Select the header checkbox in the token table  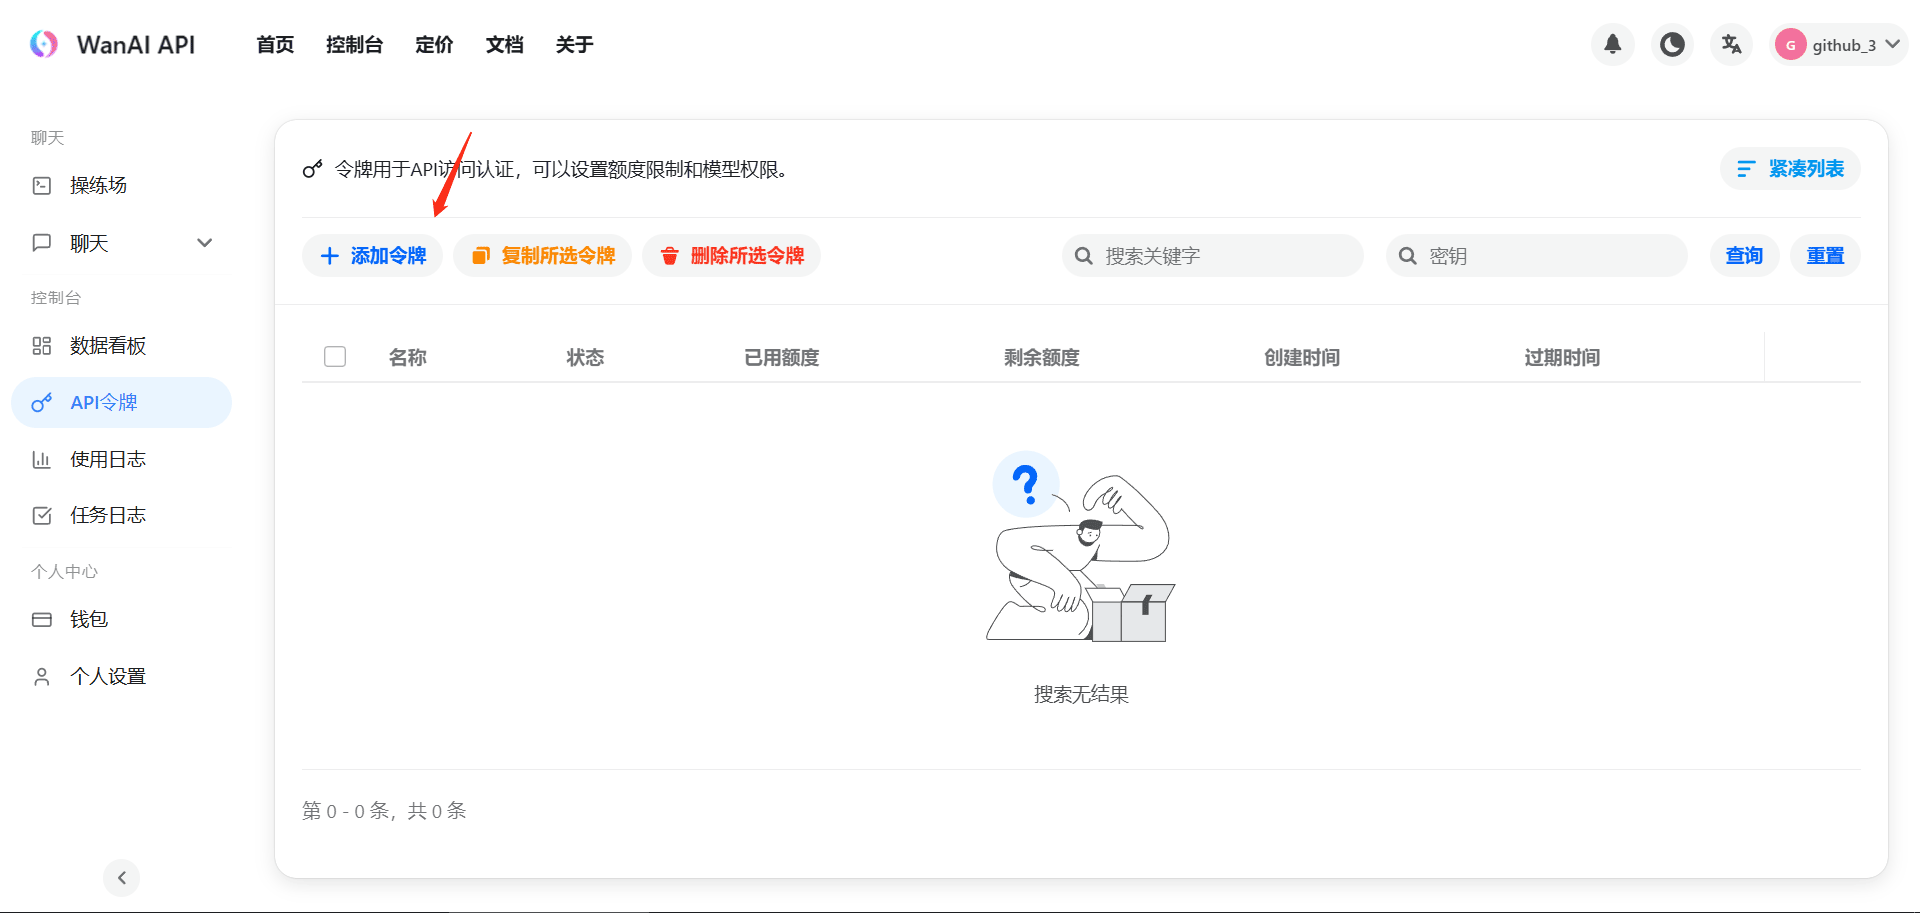[x=335, y=356]
